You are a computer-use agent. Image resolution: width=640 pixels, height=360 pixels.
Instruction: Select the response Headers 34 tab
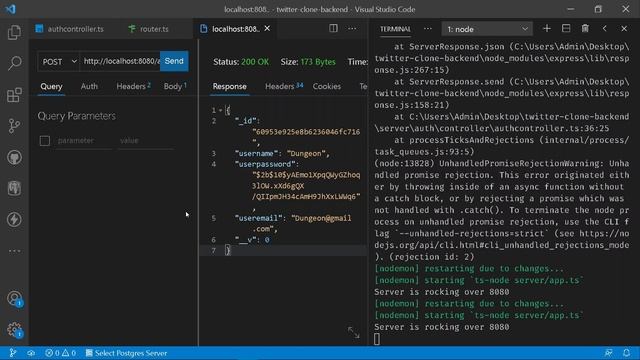(x=284, y=87)
